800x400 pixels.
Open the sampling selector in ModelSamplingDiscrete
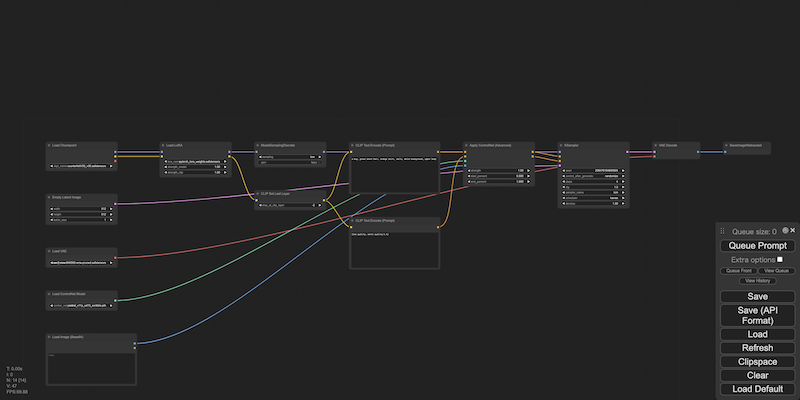point(290,157)
